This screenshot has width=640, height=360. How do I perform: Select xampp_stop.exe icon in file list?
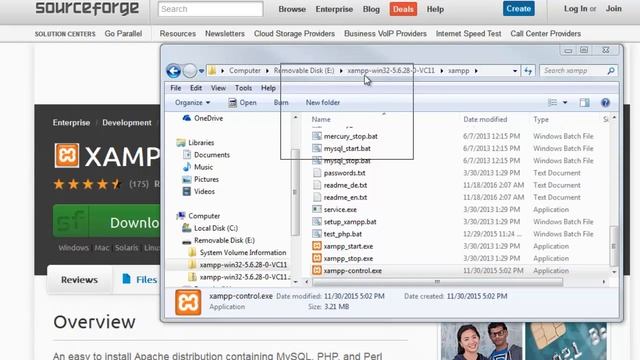pos(317,258)
